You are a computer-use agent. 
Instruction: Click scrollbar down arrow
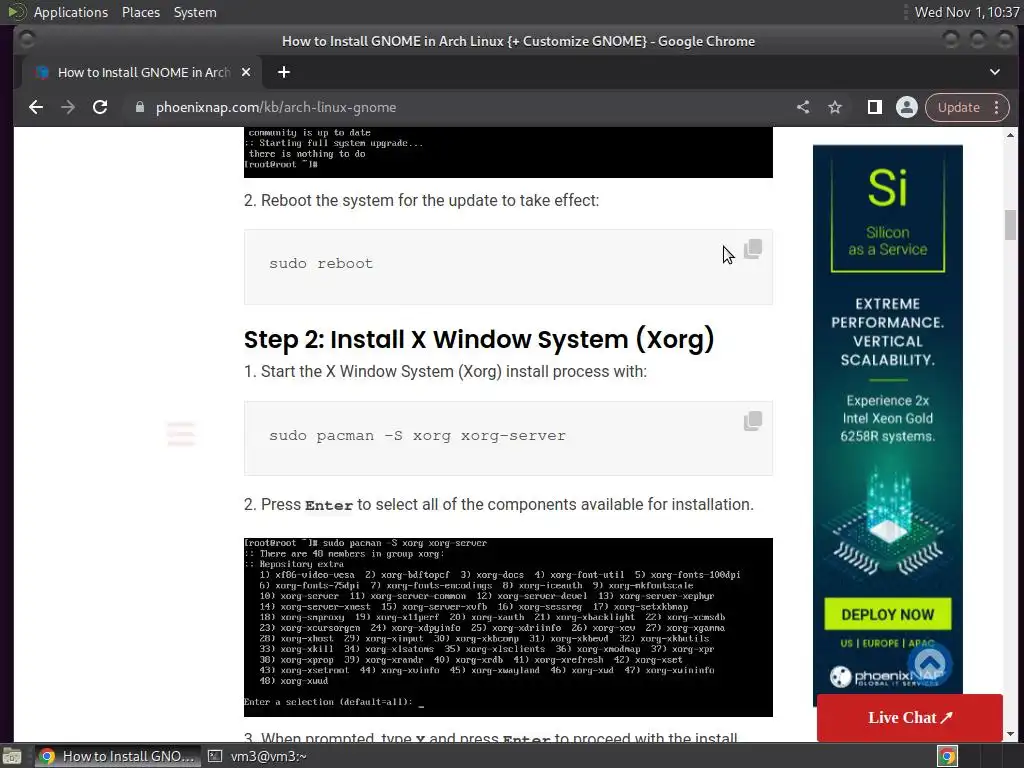[x=1010, y=734]
